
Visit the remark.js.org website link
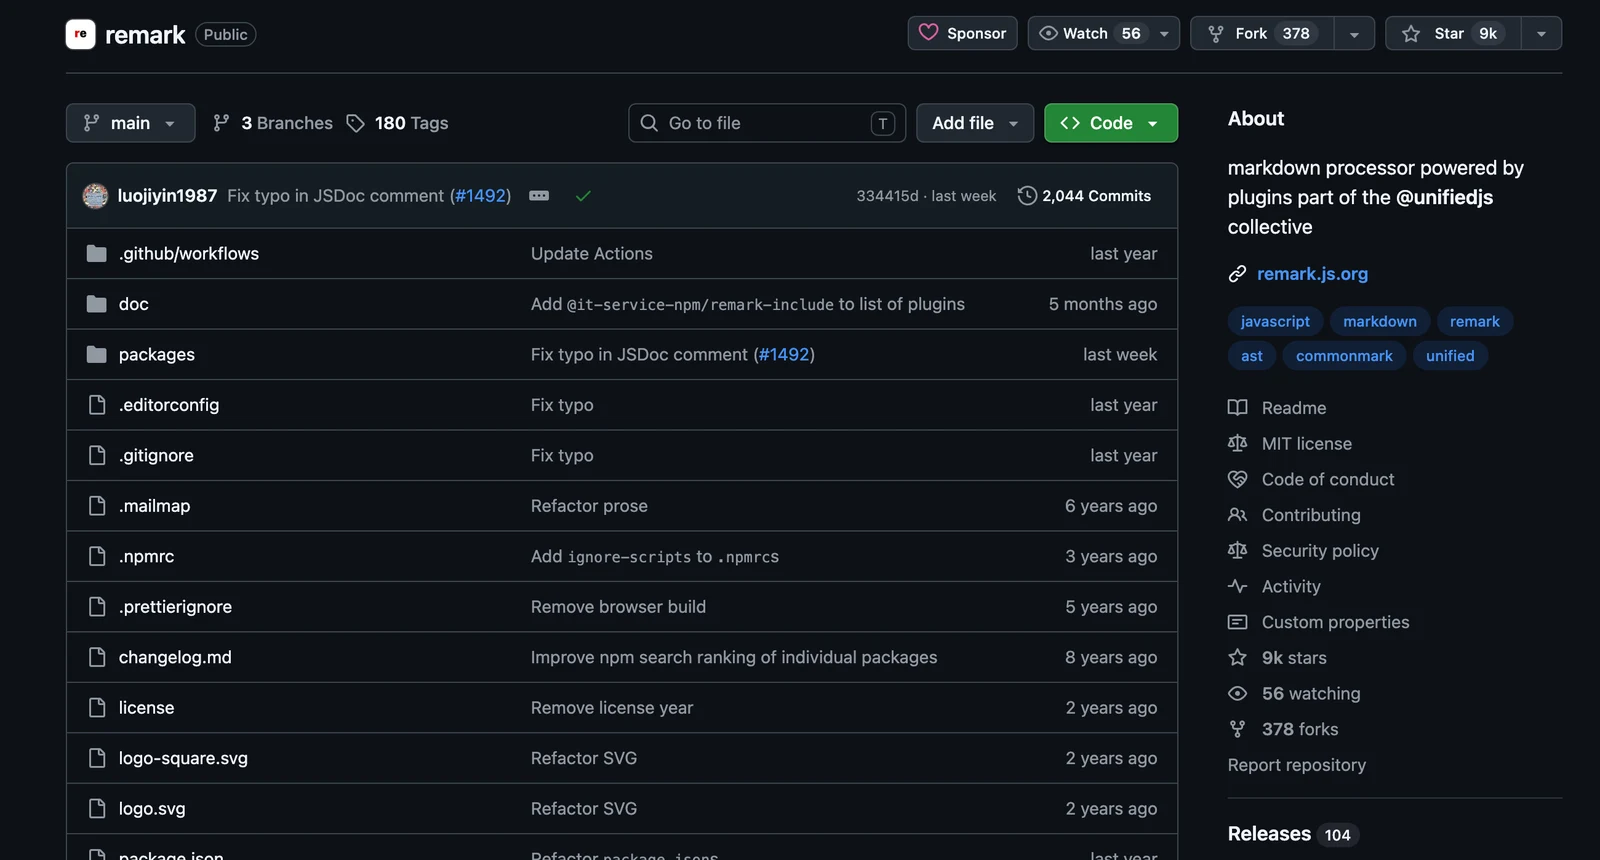click(1312, 274)
